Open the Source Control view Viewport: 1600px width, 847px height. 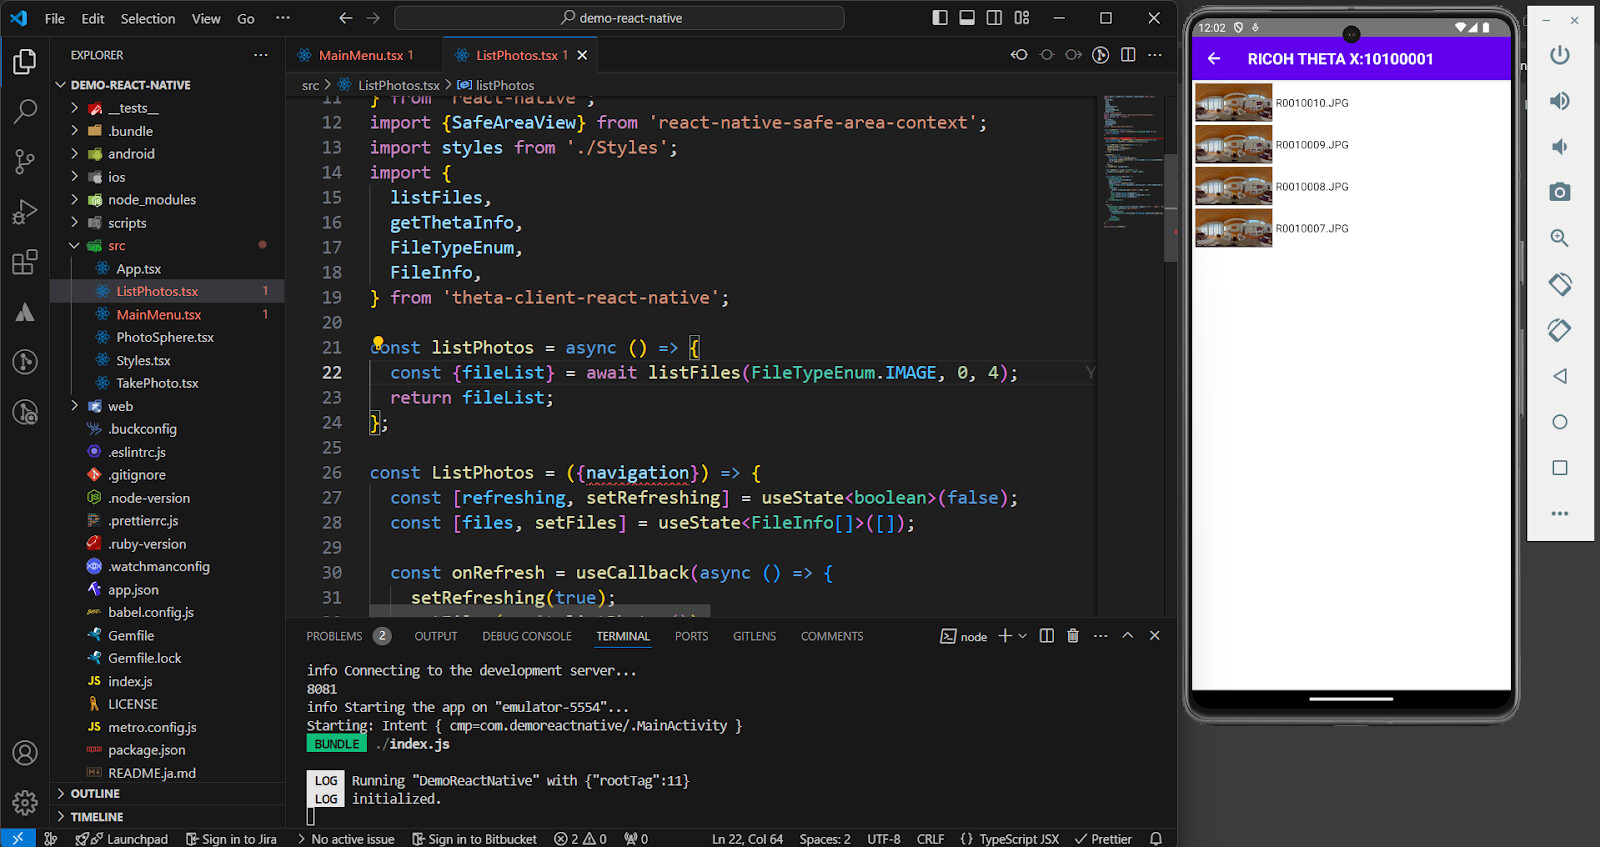tap(25, 161)
